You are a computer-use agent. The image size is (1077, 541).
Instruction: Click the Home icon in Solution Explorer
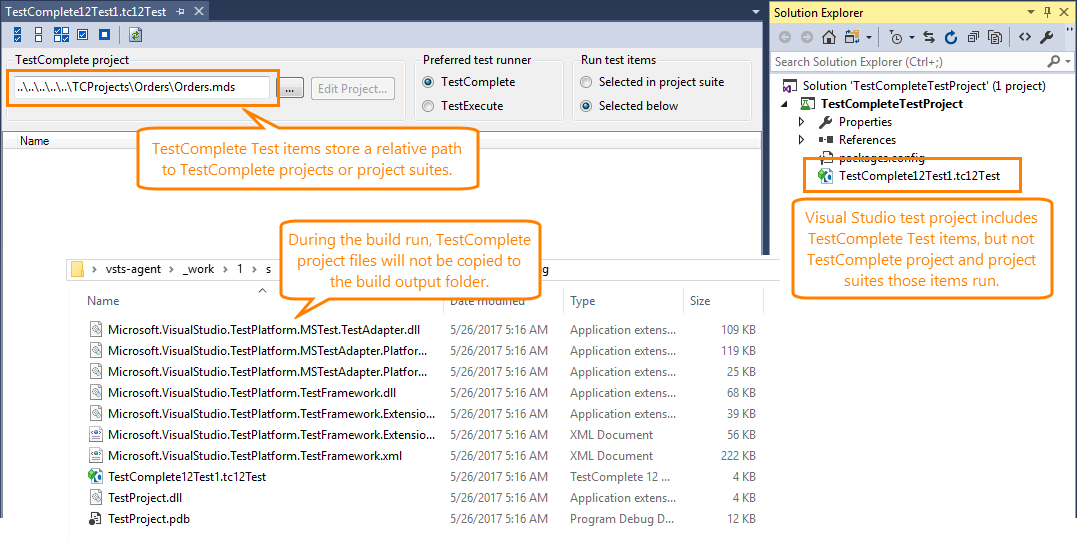[x=828, y=37]
